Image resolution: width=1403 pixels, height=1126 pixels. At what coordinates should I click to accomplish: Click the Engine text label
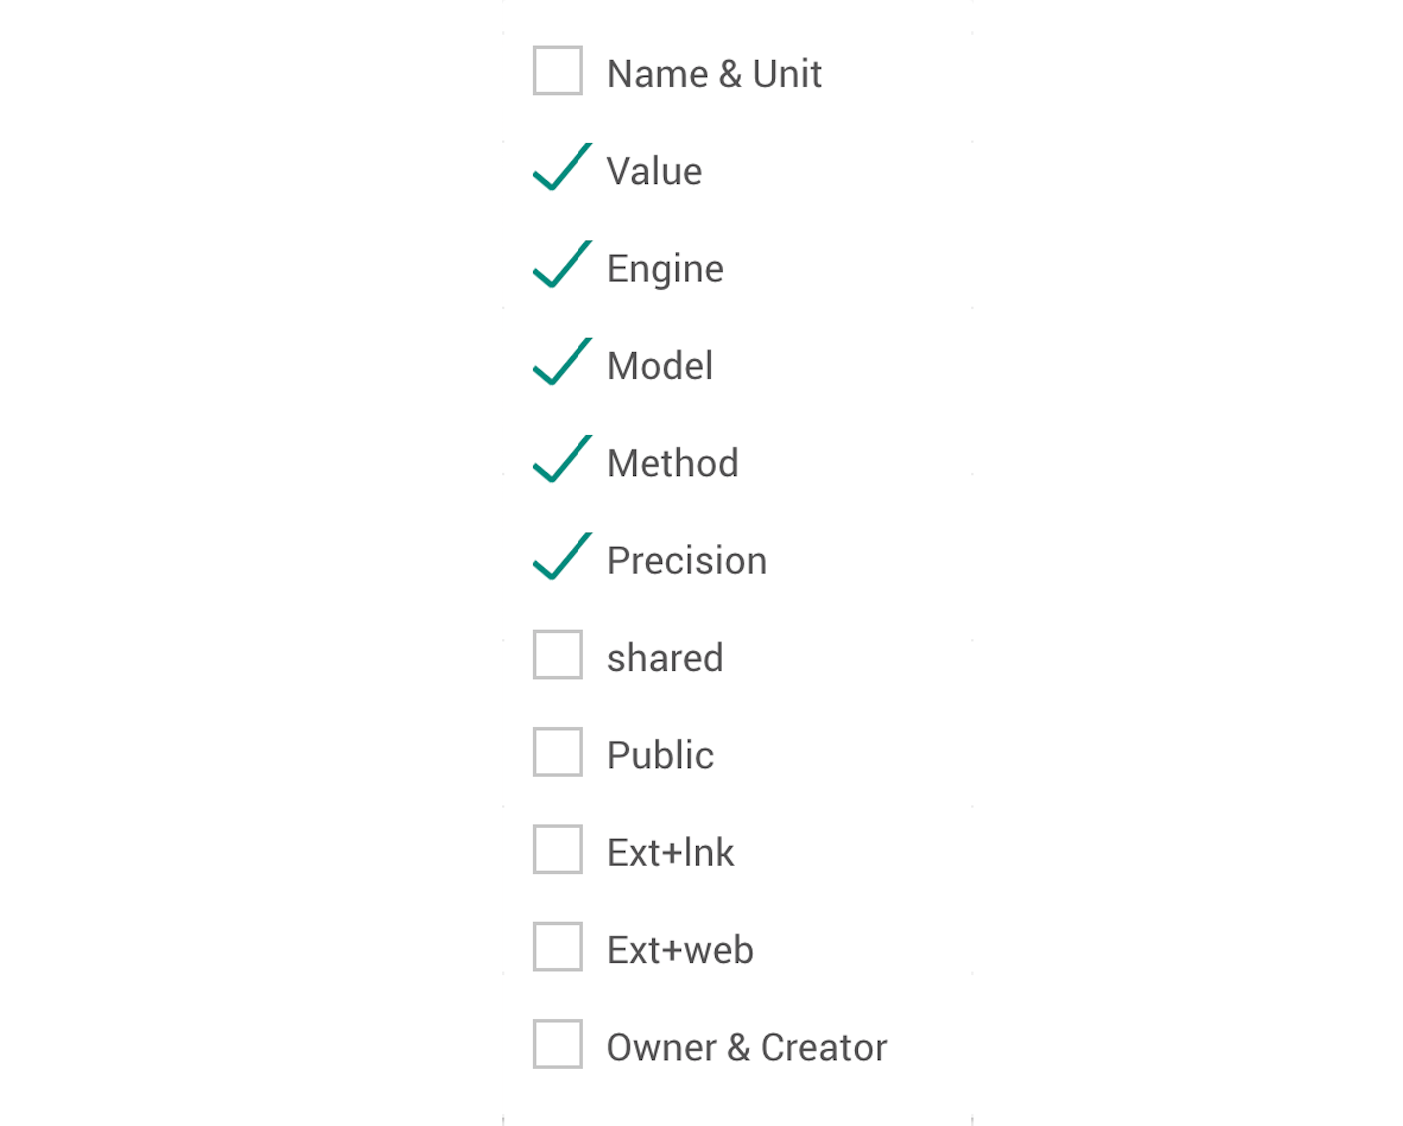pos(664,268)
